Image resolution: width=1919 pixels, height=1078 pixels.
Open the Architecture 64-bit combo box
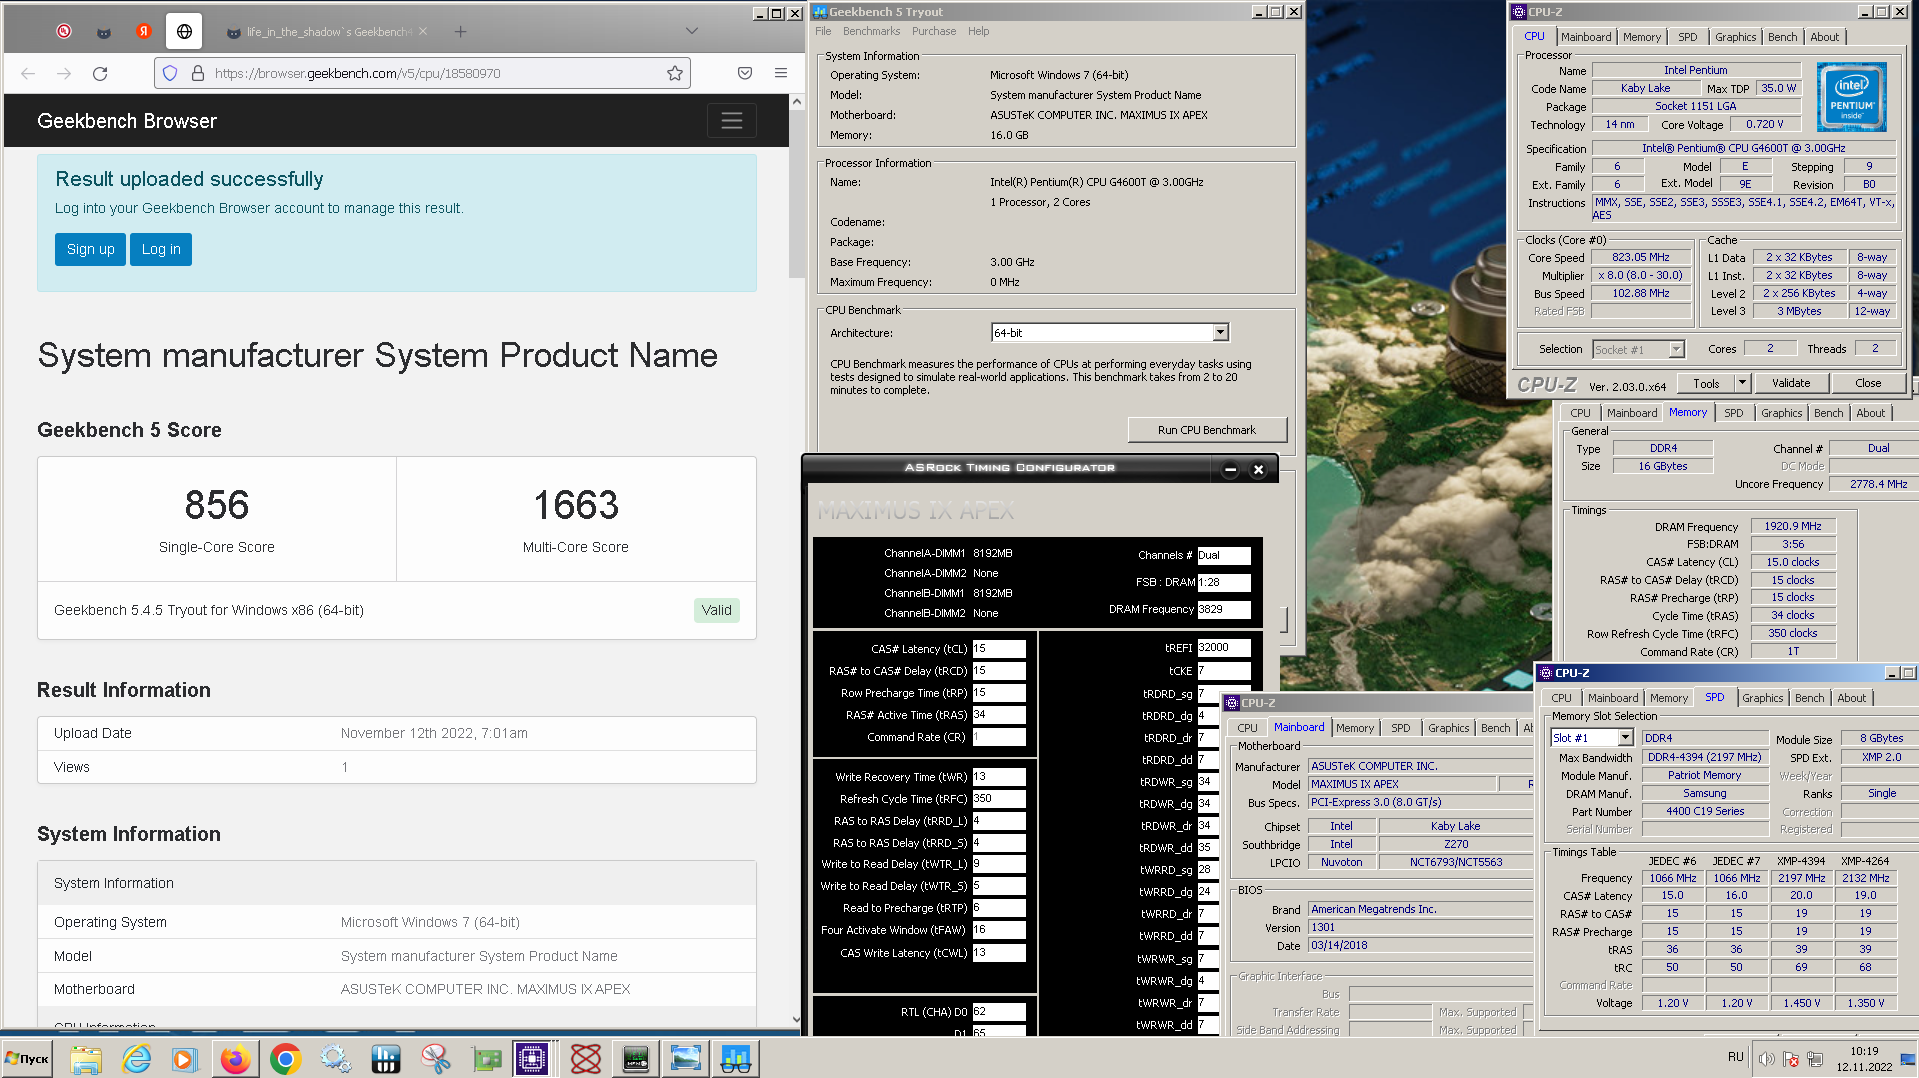1110,333
